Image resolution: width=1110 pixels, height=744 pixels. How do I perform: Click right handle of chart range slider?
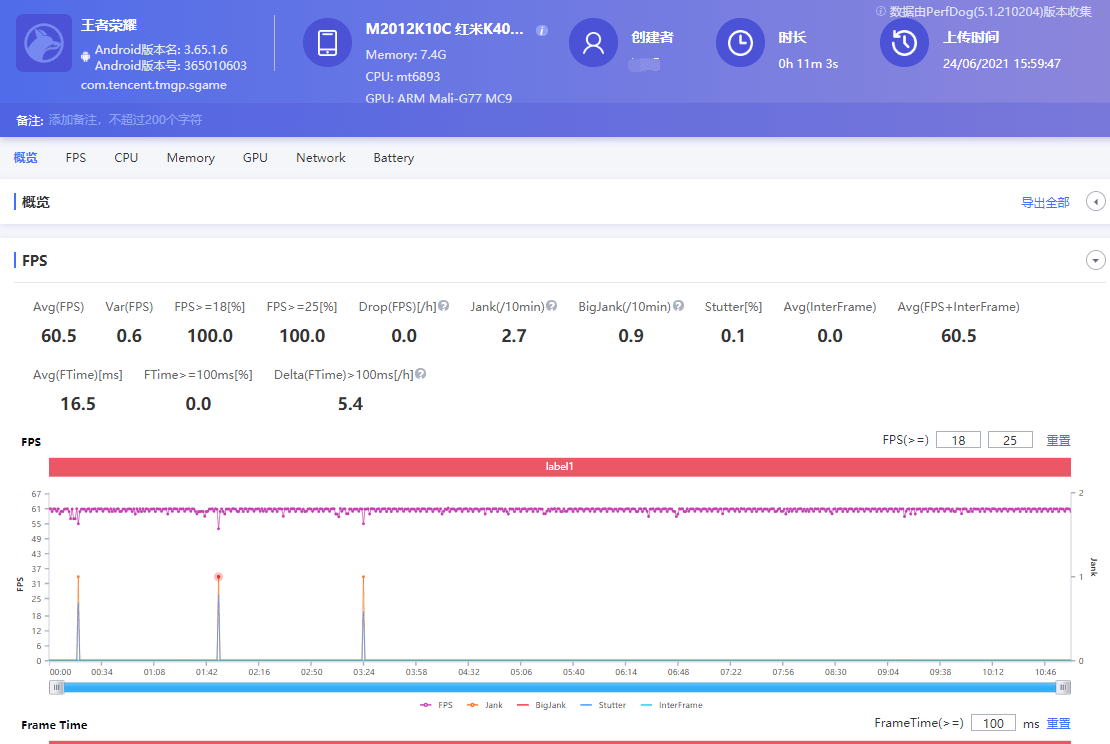coord(1063,687)
